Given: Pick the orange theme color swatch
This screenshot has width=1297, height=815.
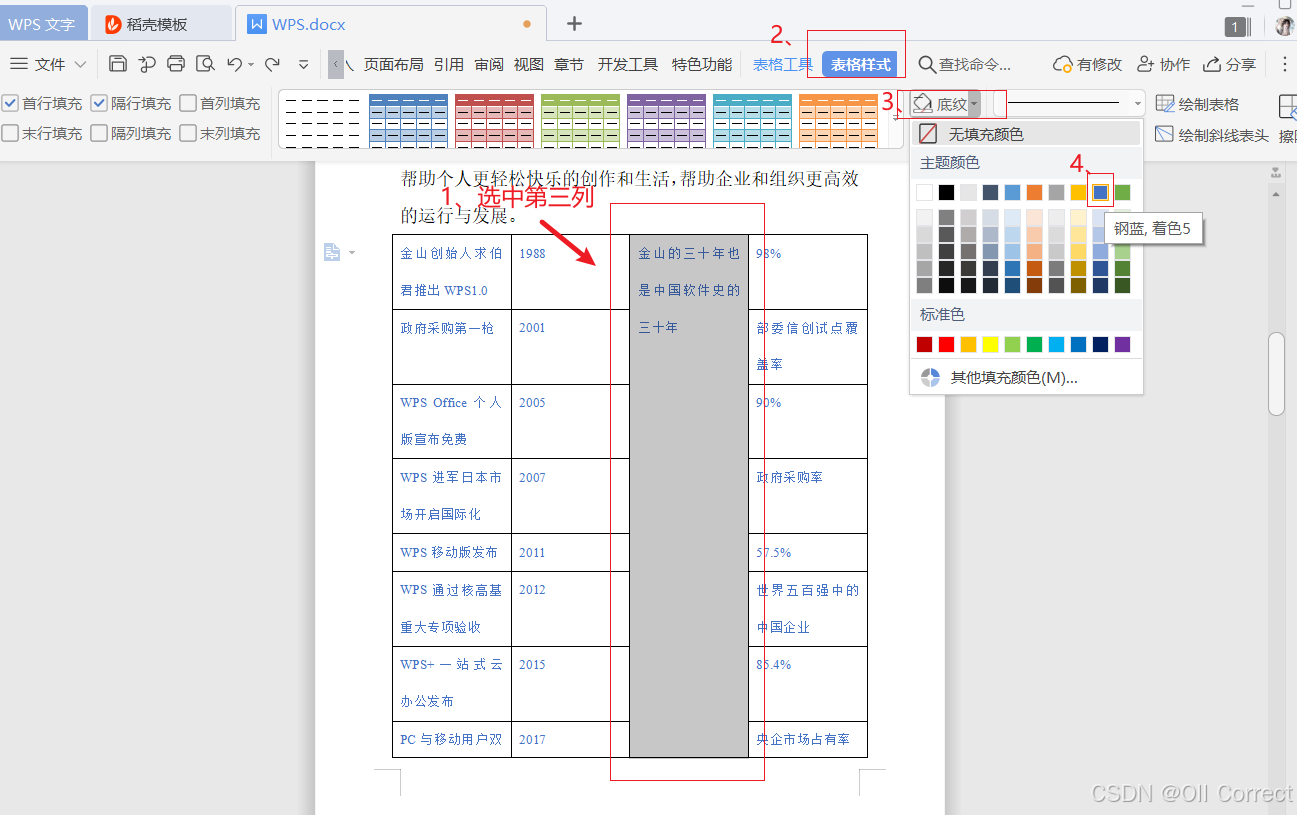Looking at the screenshot, I should pos(1034,192).
